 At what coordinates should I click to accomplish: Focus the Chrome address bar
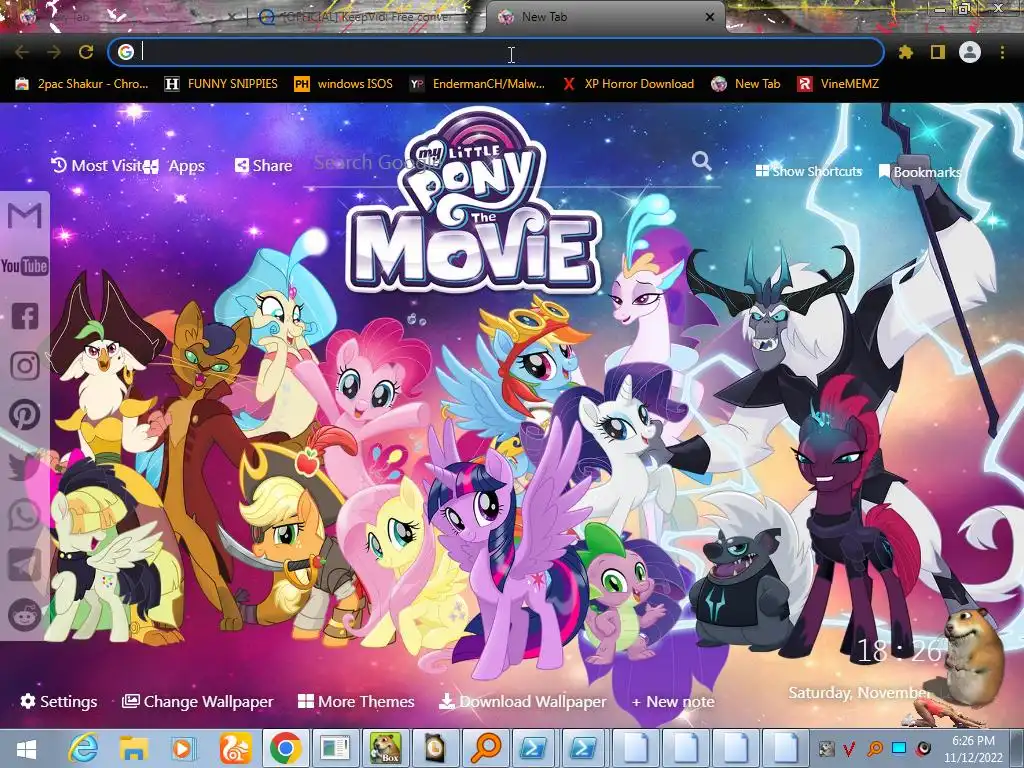tap(496, 52)
